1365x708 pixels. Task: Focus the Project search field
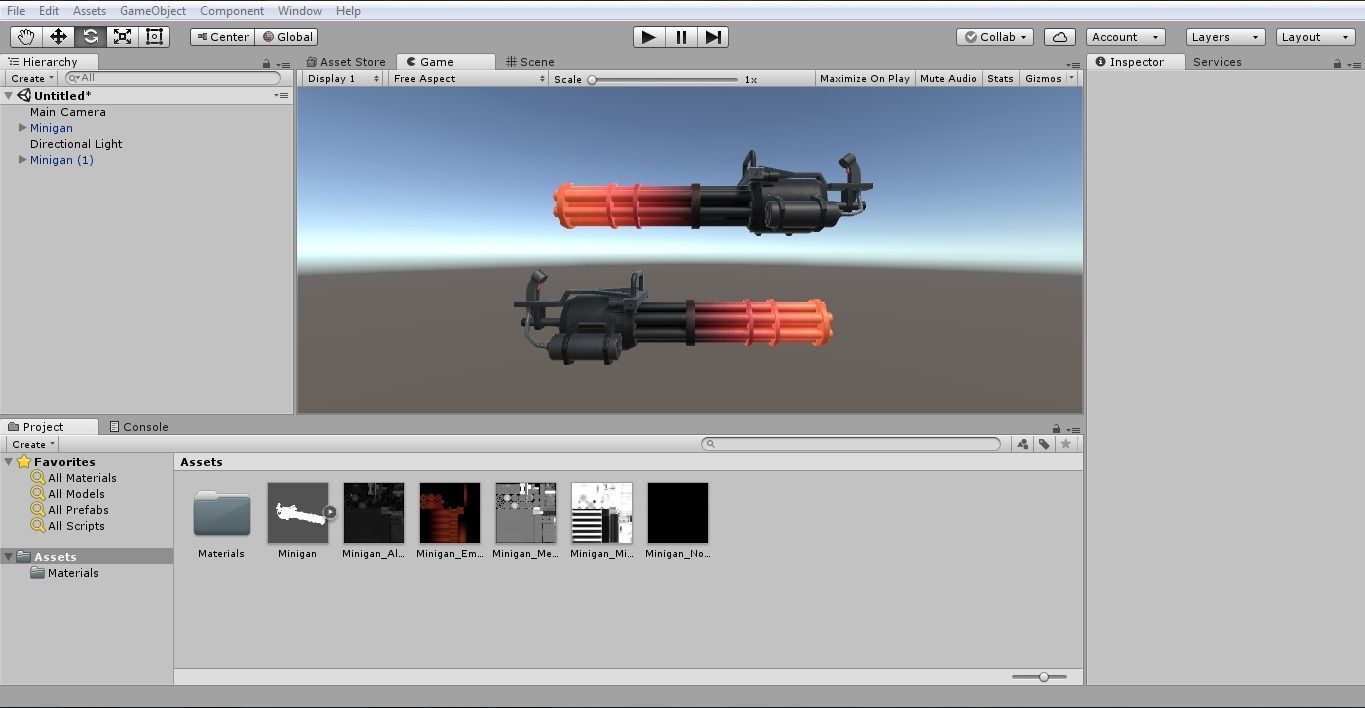[x=851, y=444]
